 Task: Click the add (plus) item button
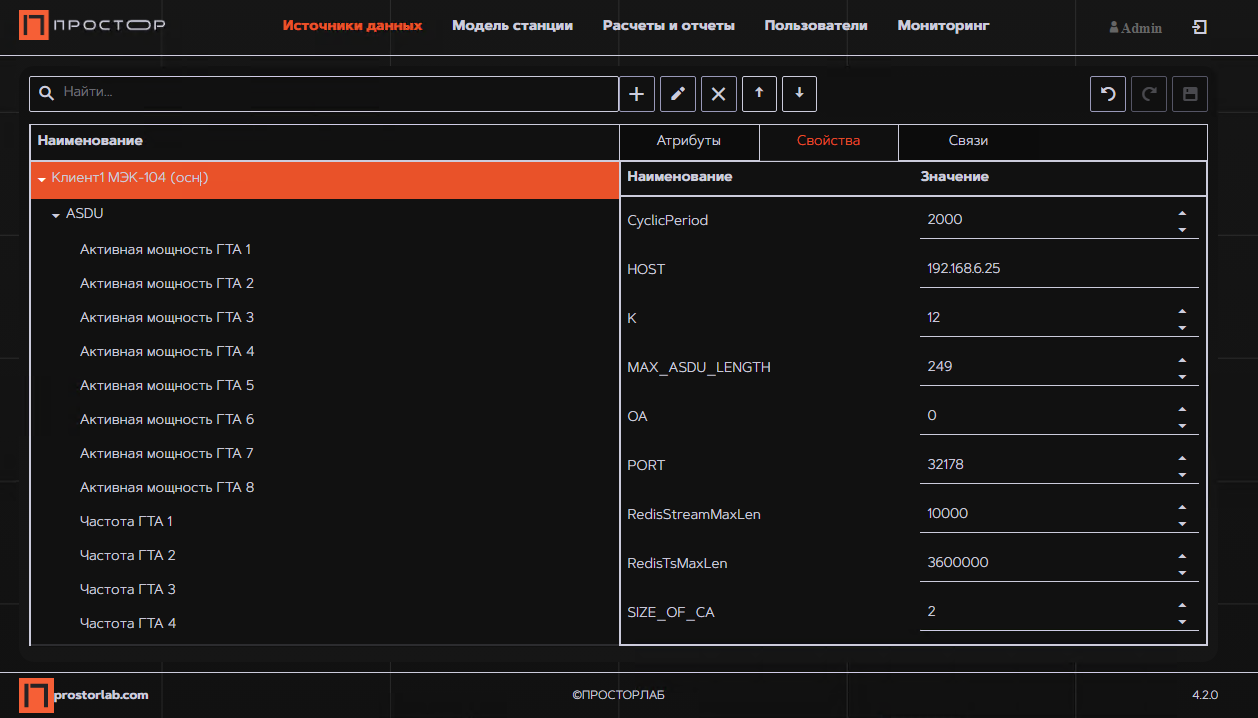(x=637, y=94)
